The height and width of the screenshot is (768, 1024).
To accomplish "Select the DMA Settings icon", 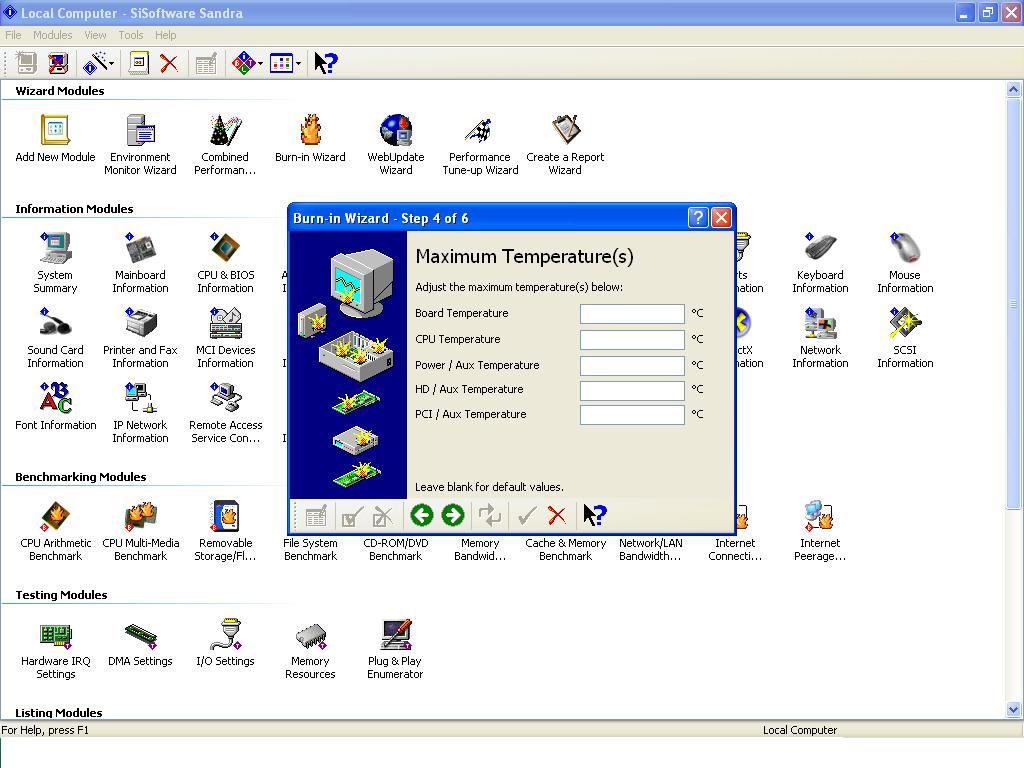I will (140, 642).
